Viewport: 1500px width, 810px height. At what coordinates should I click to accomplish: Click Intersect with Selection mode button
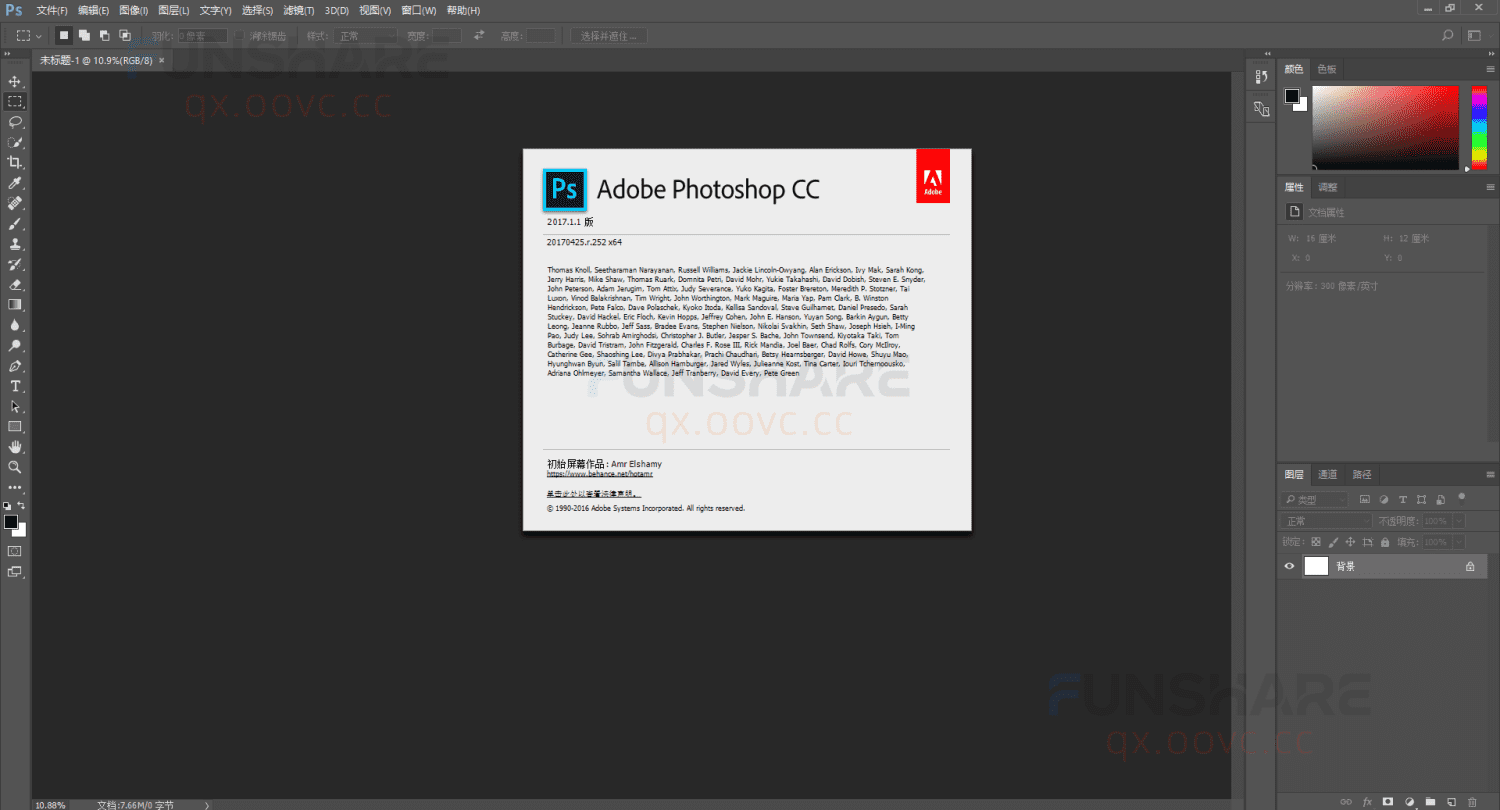click(125, 35)
